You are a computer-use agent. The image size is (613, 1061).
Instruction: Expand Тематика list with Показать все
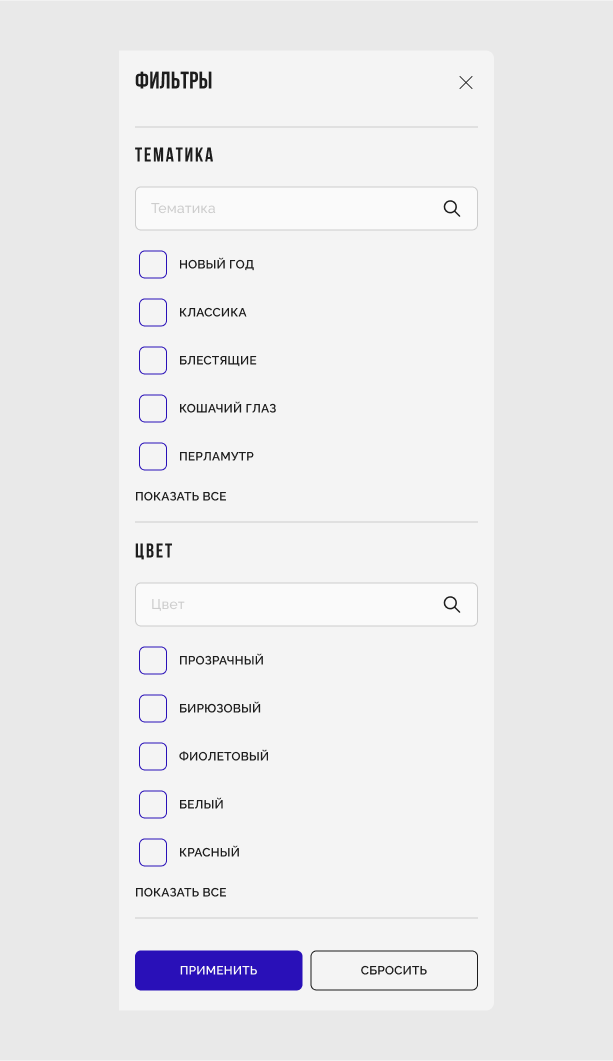pos(181,497)
